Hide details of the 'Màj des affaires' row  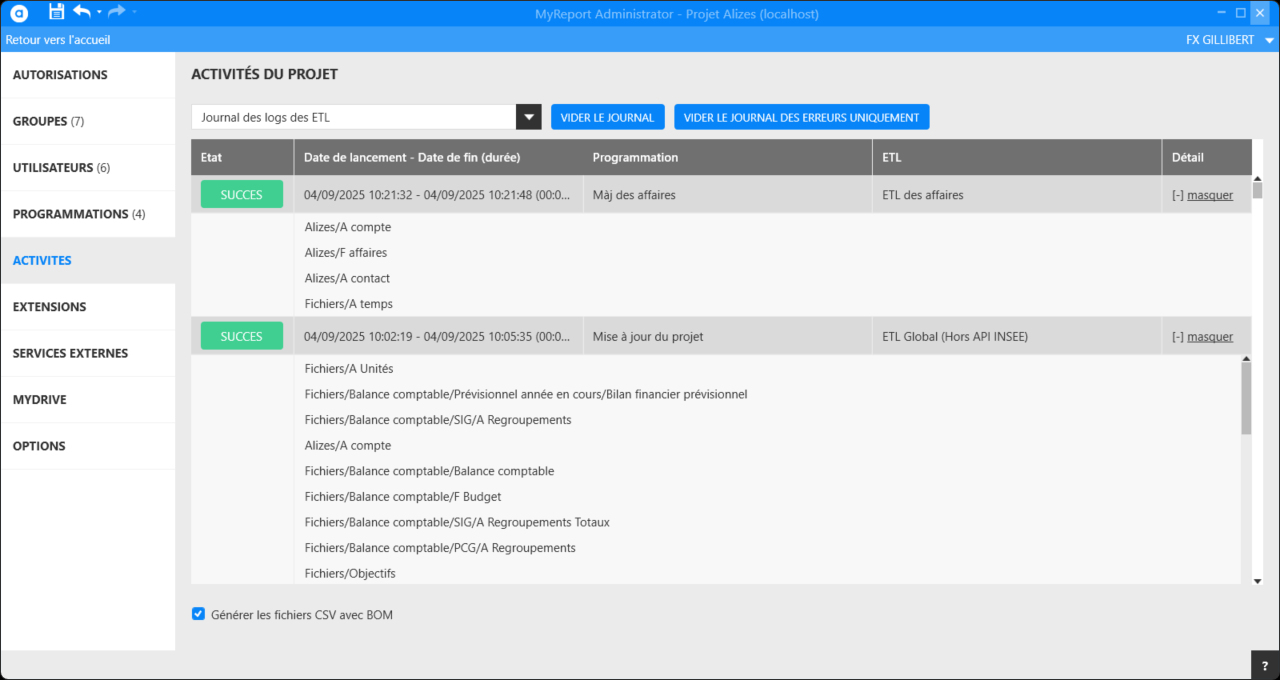click(1209, 195)
